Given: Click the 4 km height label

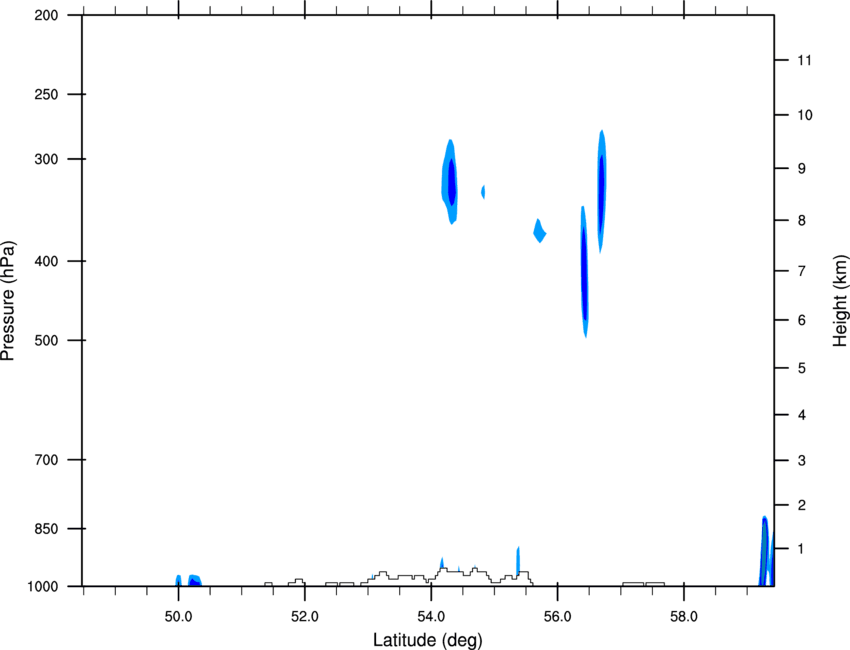Looking at the screenshot, I should [802, 415].
